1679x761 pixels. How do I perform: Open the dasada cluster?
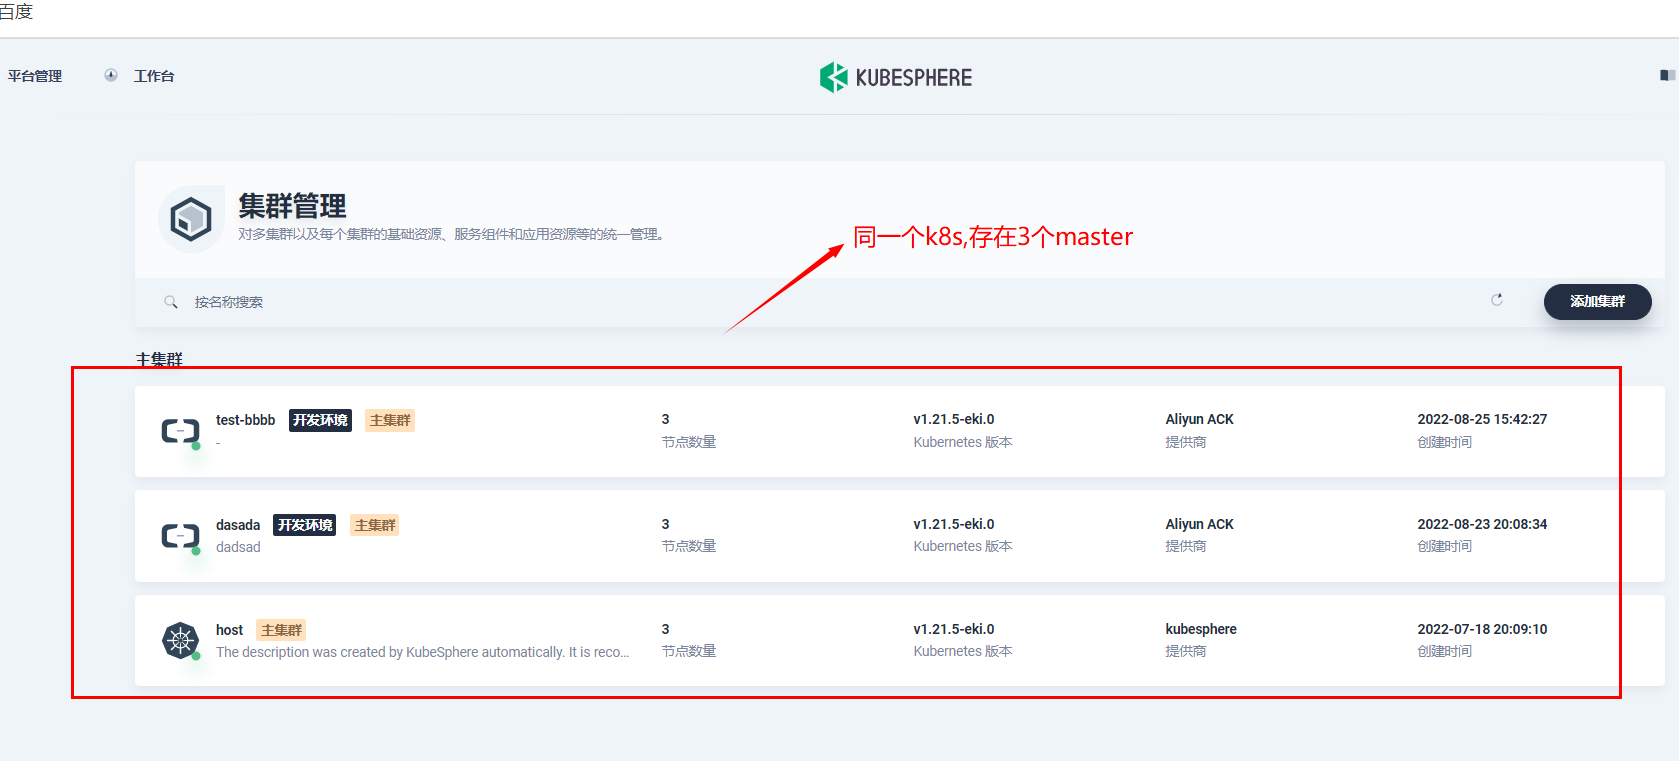[238, 525]
